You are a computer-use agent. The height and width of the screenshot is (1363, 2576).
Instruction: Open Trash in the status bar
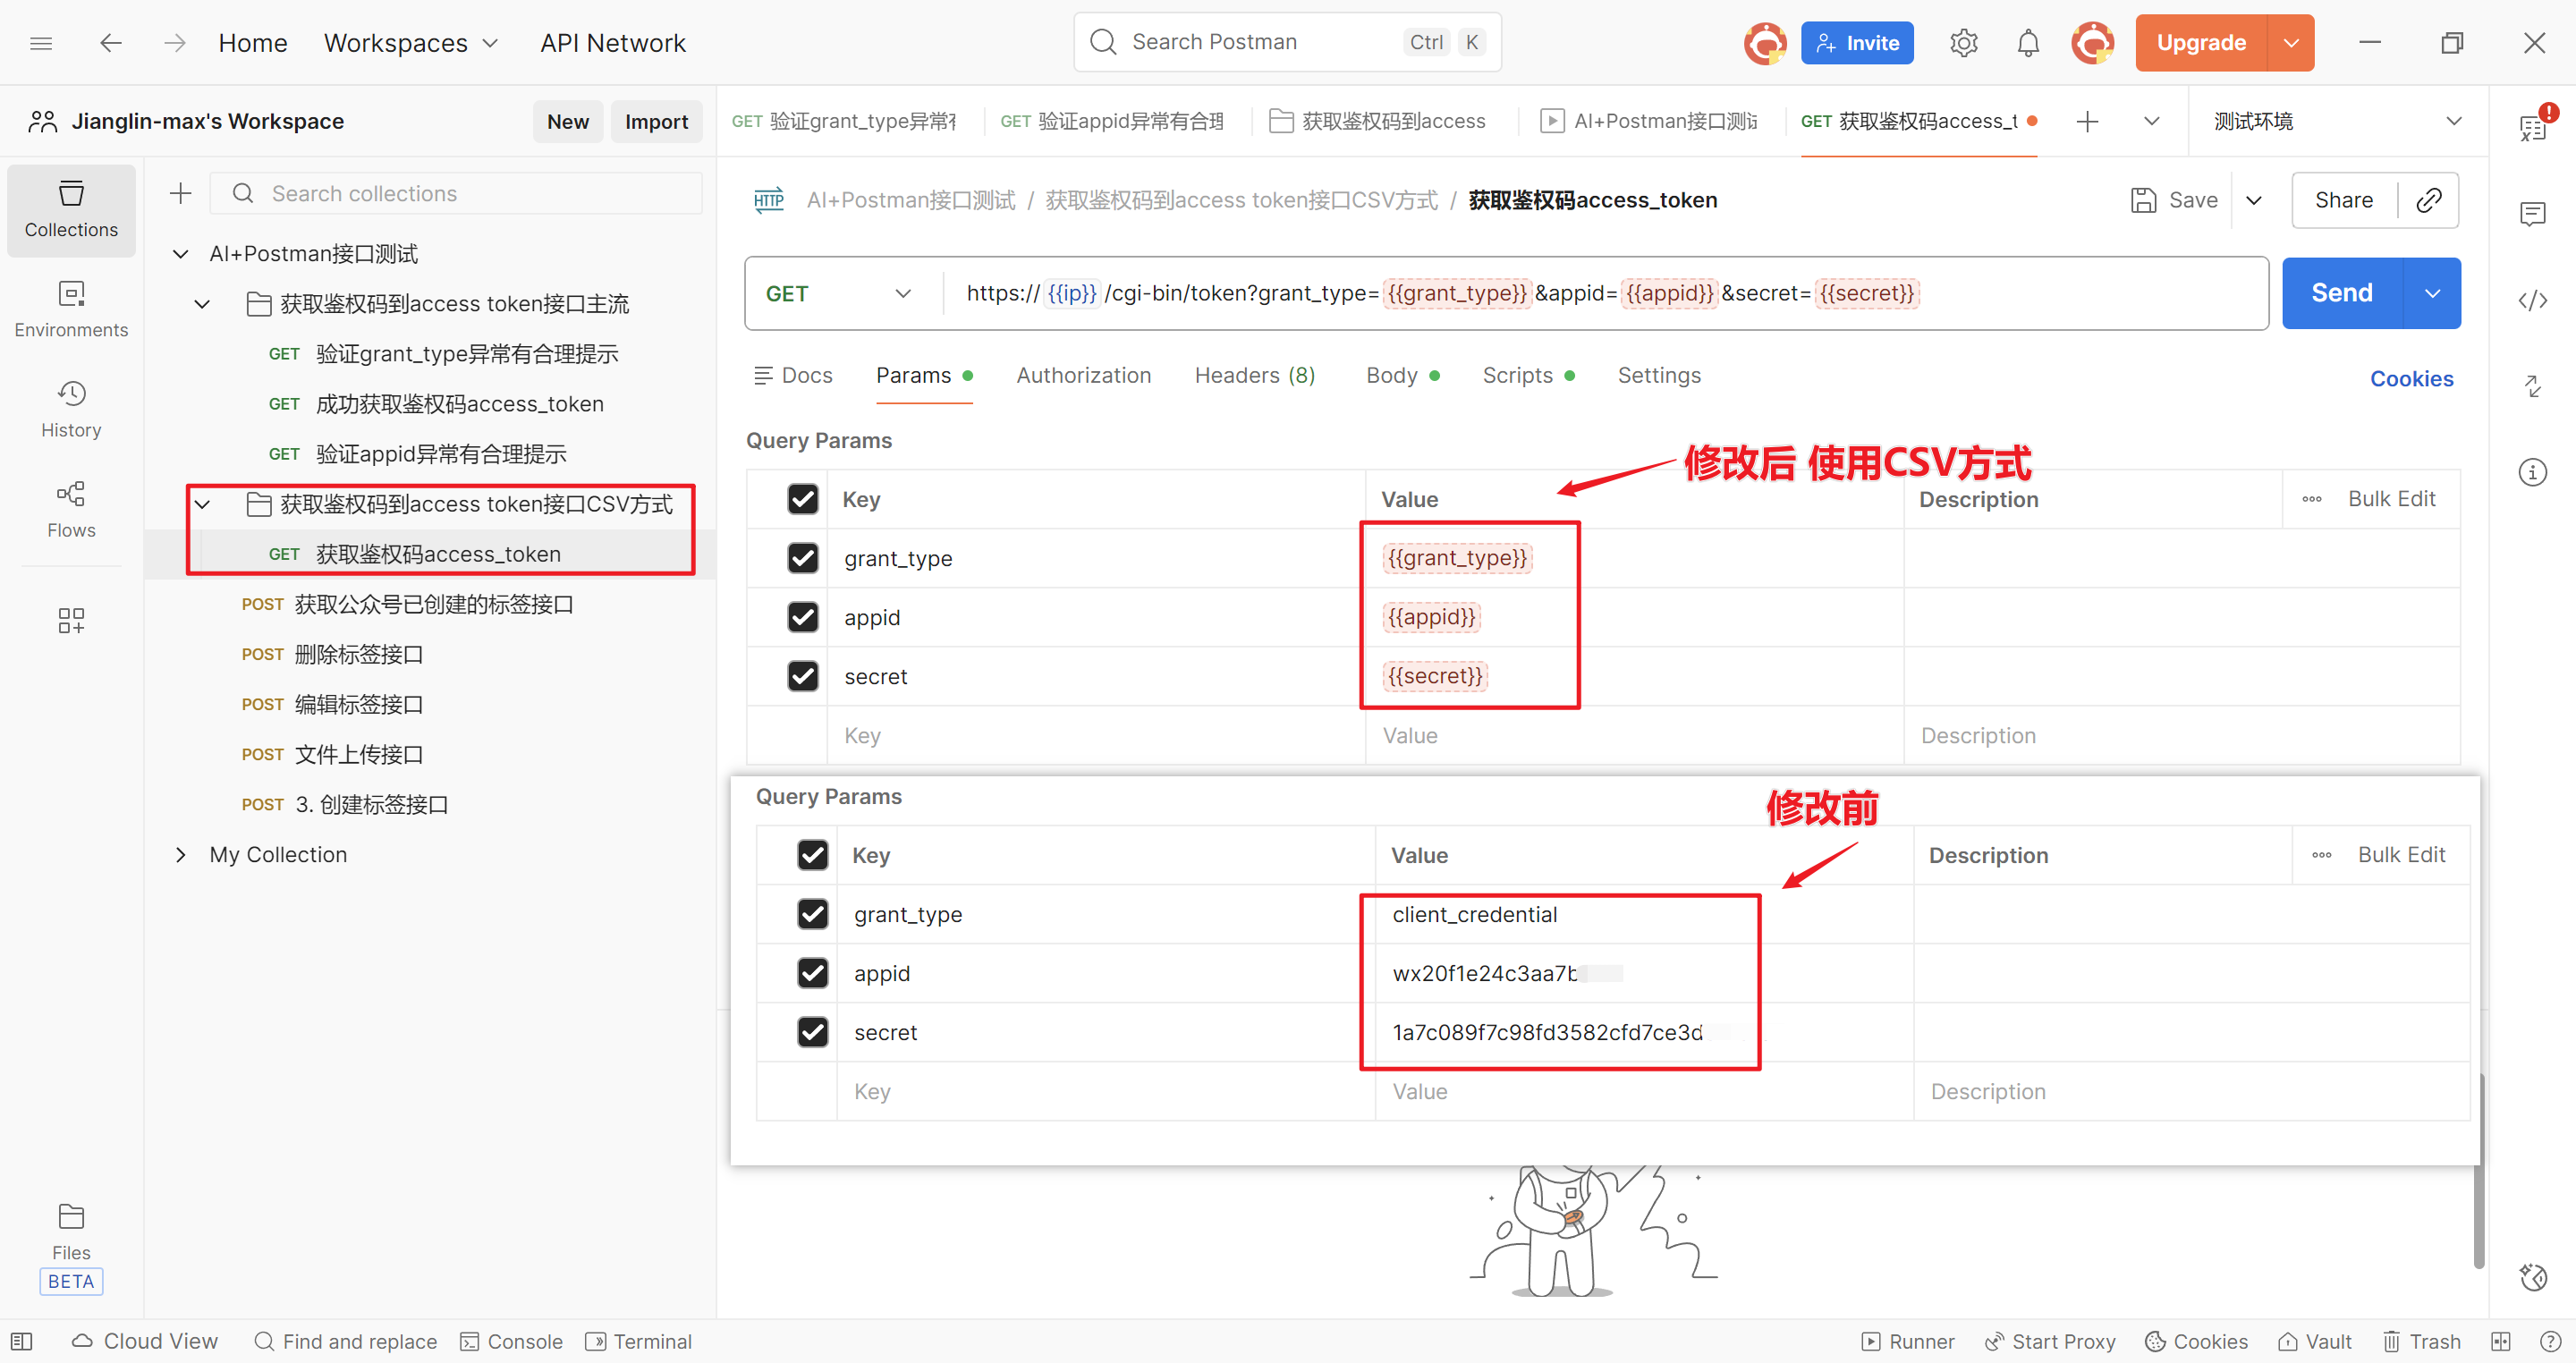[x=2421, y=1341]
